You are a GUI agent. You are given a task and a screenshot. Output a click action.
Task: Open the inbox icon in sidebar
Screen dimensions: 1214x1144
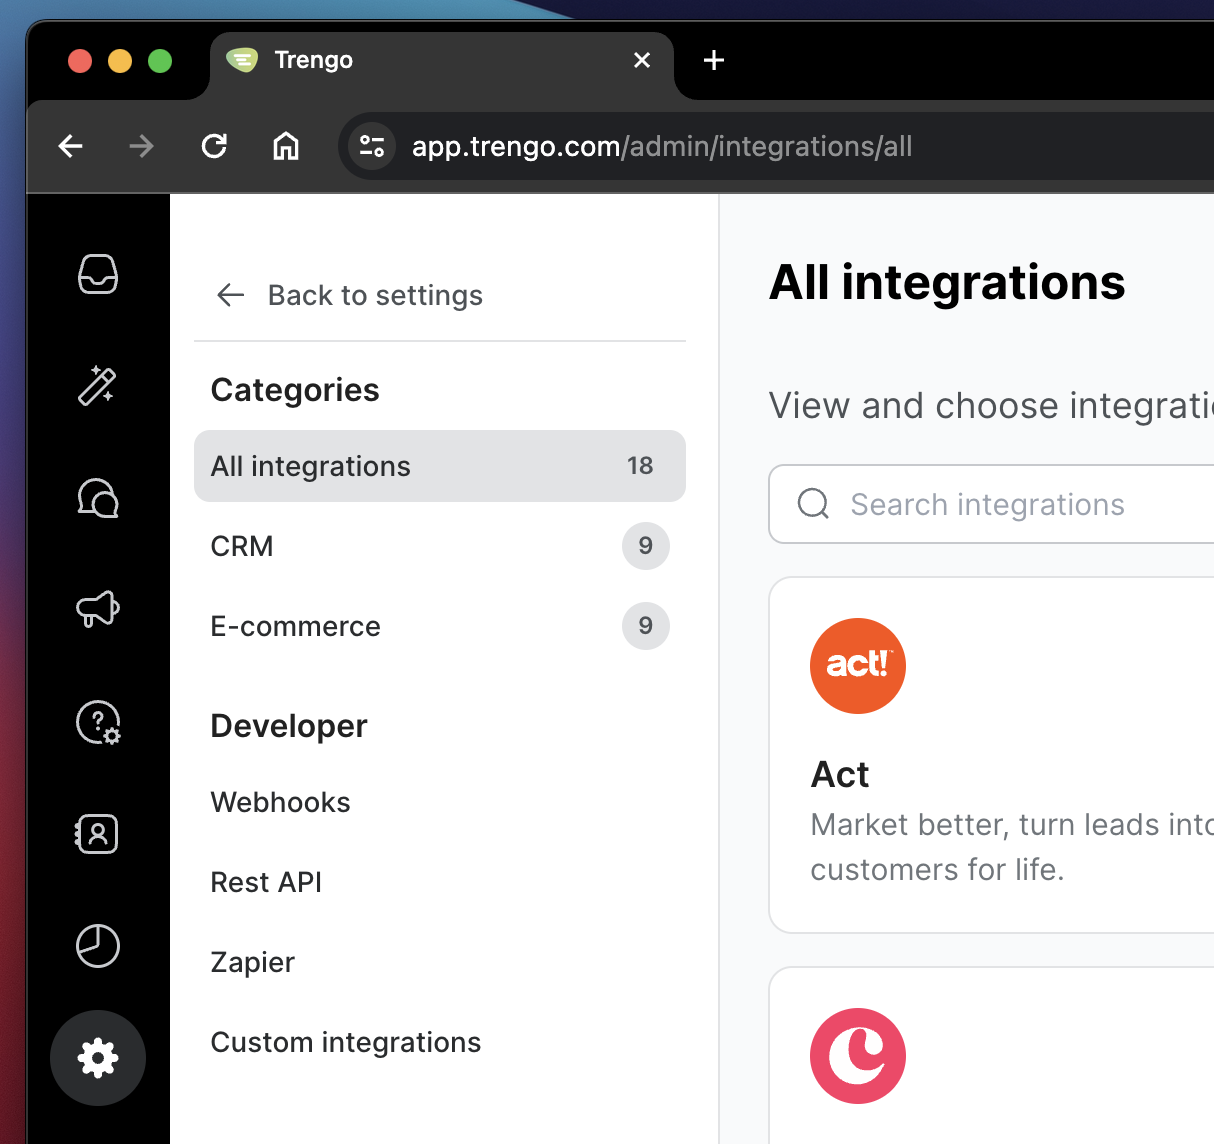tap(98, 274)
